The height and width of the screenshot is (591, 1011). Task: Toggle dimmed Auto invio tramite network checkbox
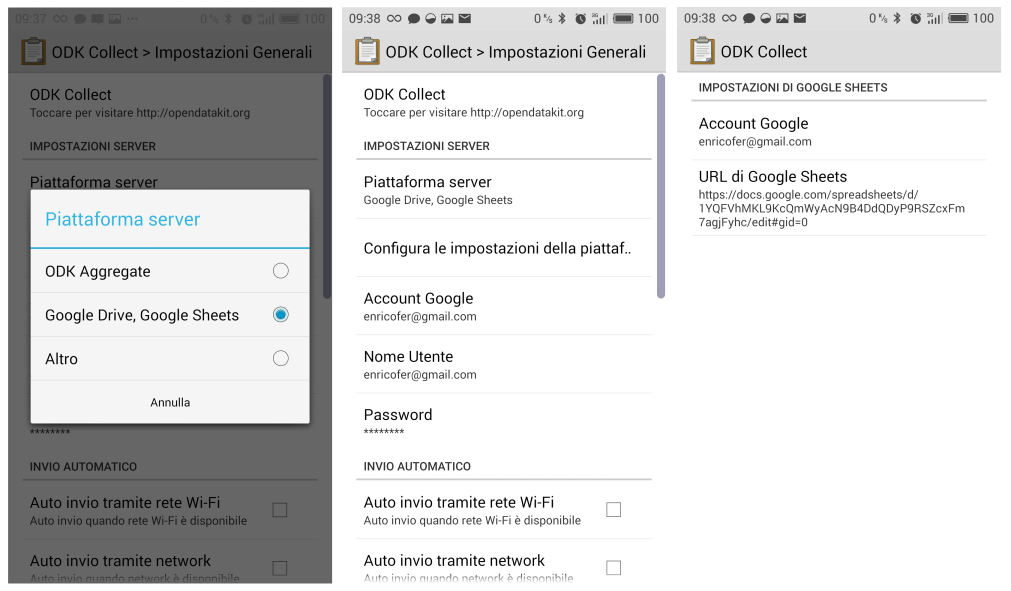coord(280,567)
